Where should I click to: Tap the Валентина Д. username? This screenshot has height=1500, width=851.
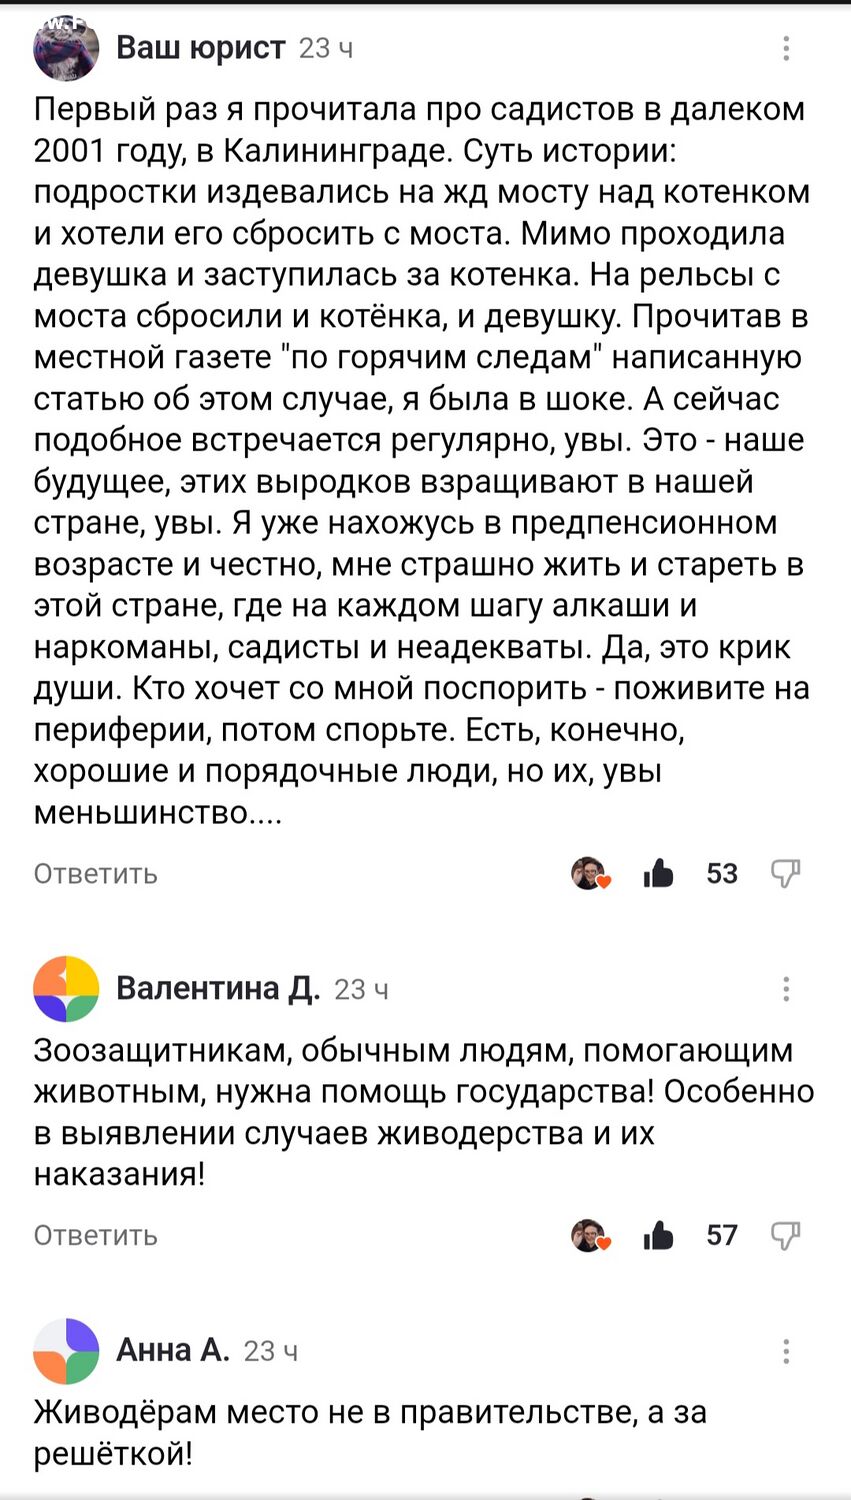pyautogui.click(x=218, y=989)
